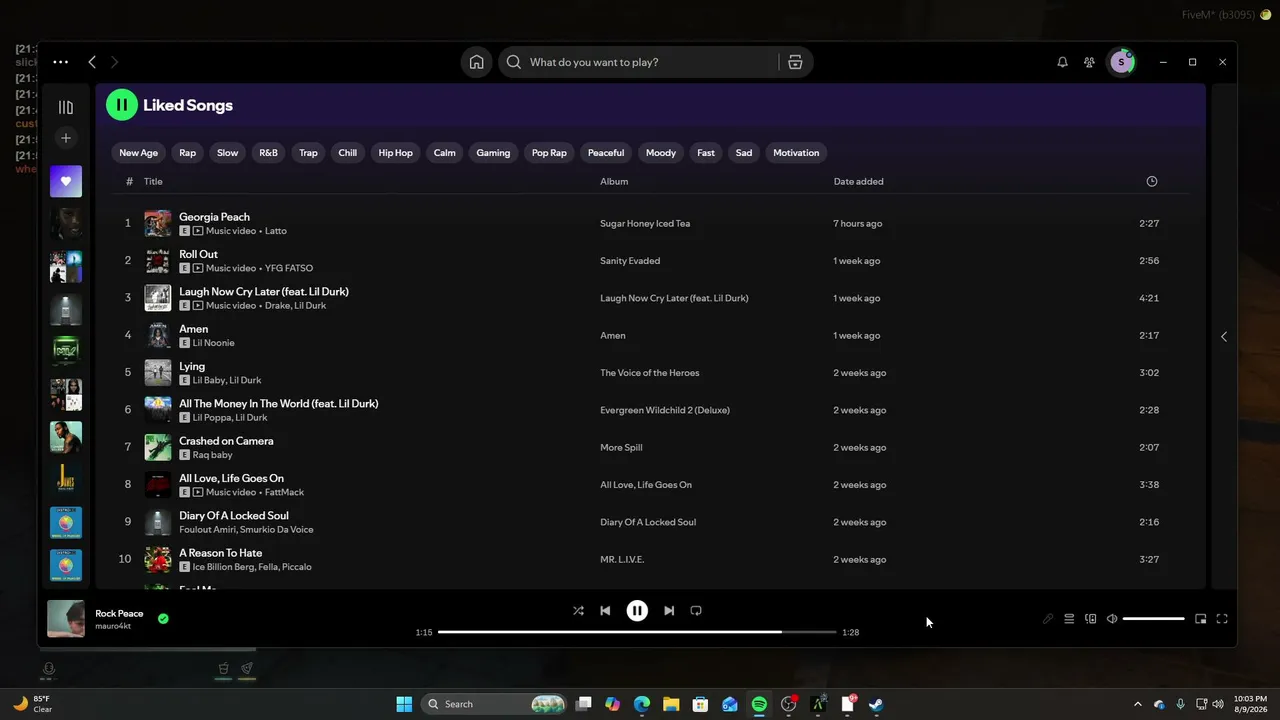Go back with the left arrow
The width and height of the screenshot is (1280, 720).
[x=92, y=62]
